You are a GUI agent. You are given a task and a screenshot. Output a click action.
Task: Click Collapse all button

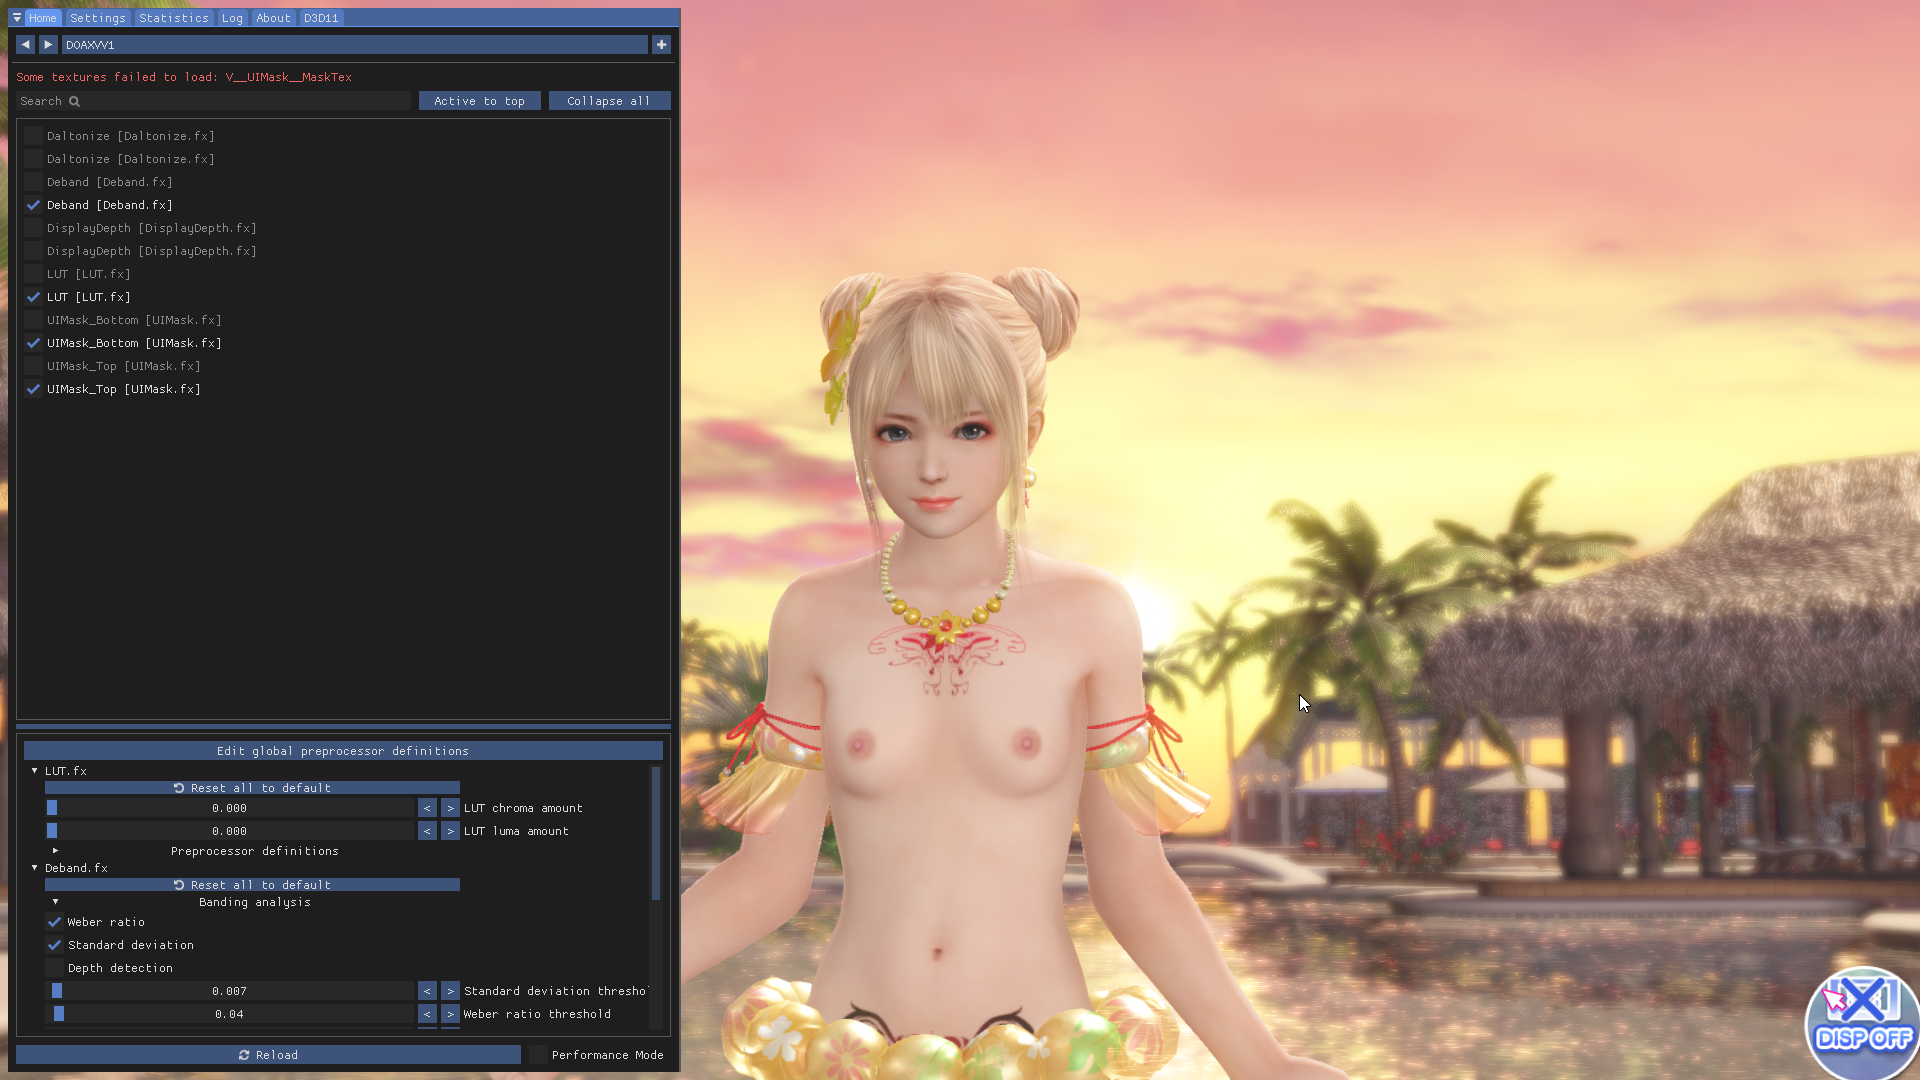pyautogui.click(x=609, y=101)
